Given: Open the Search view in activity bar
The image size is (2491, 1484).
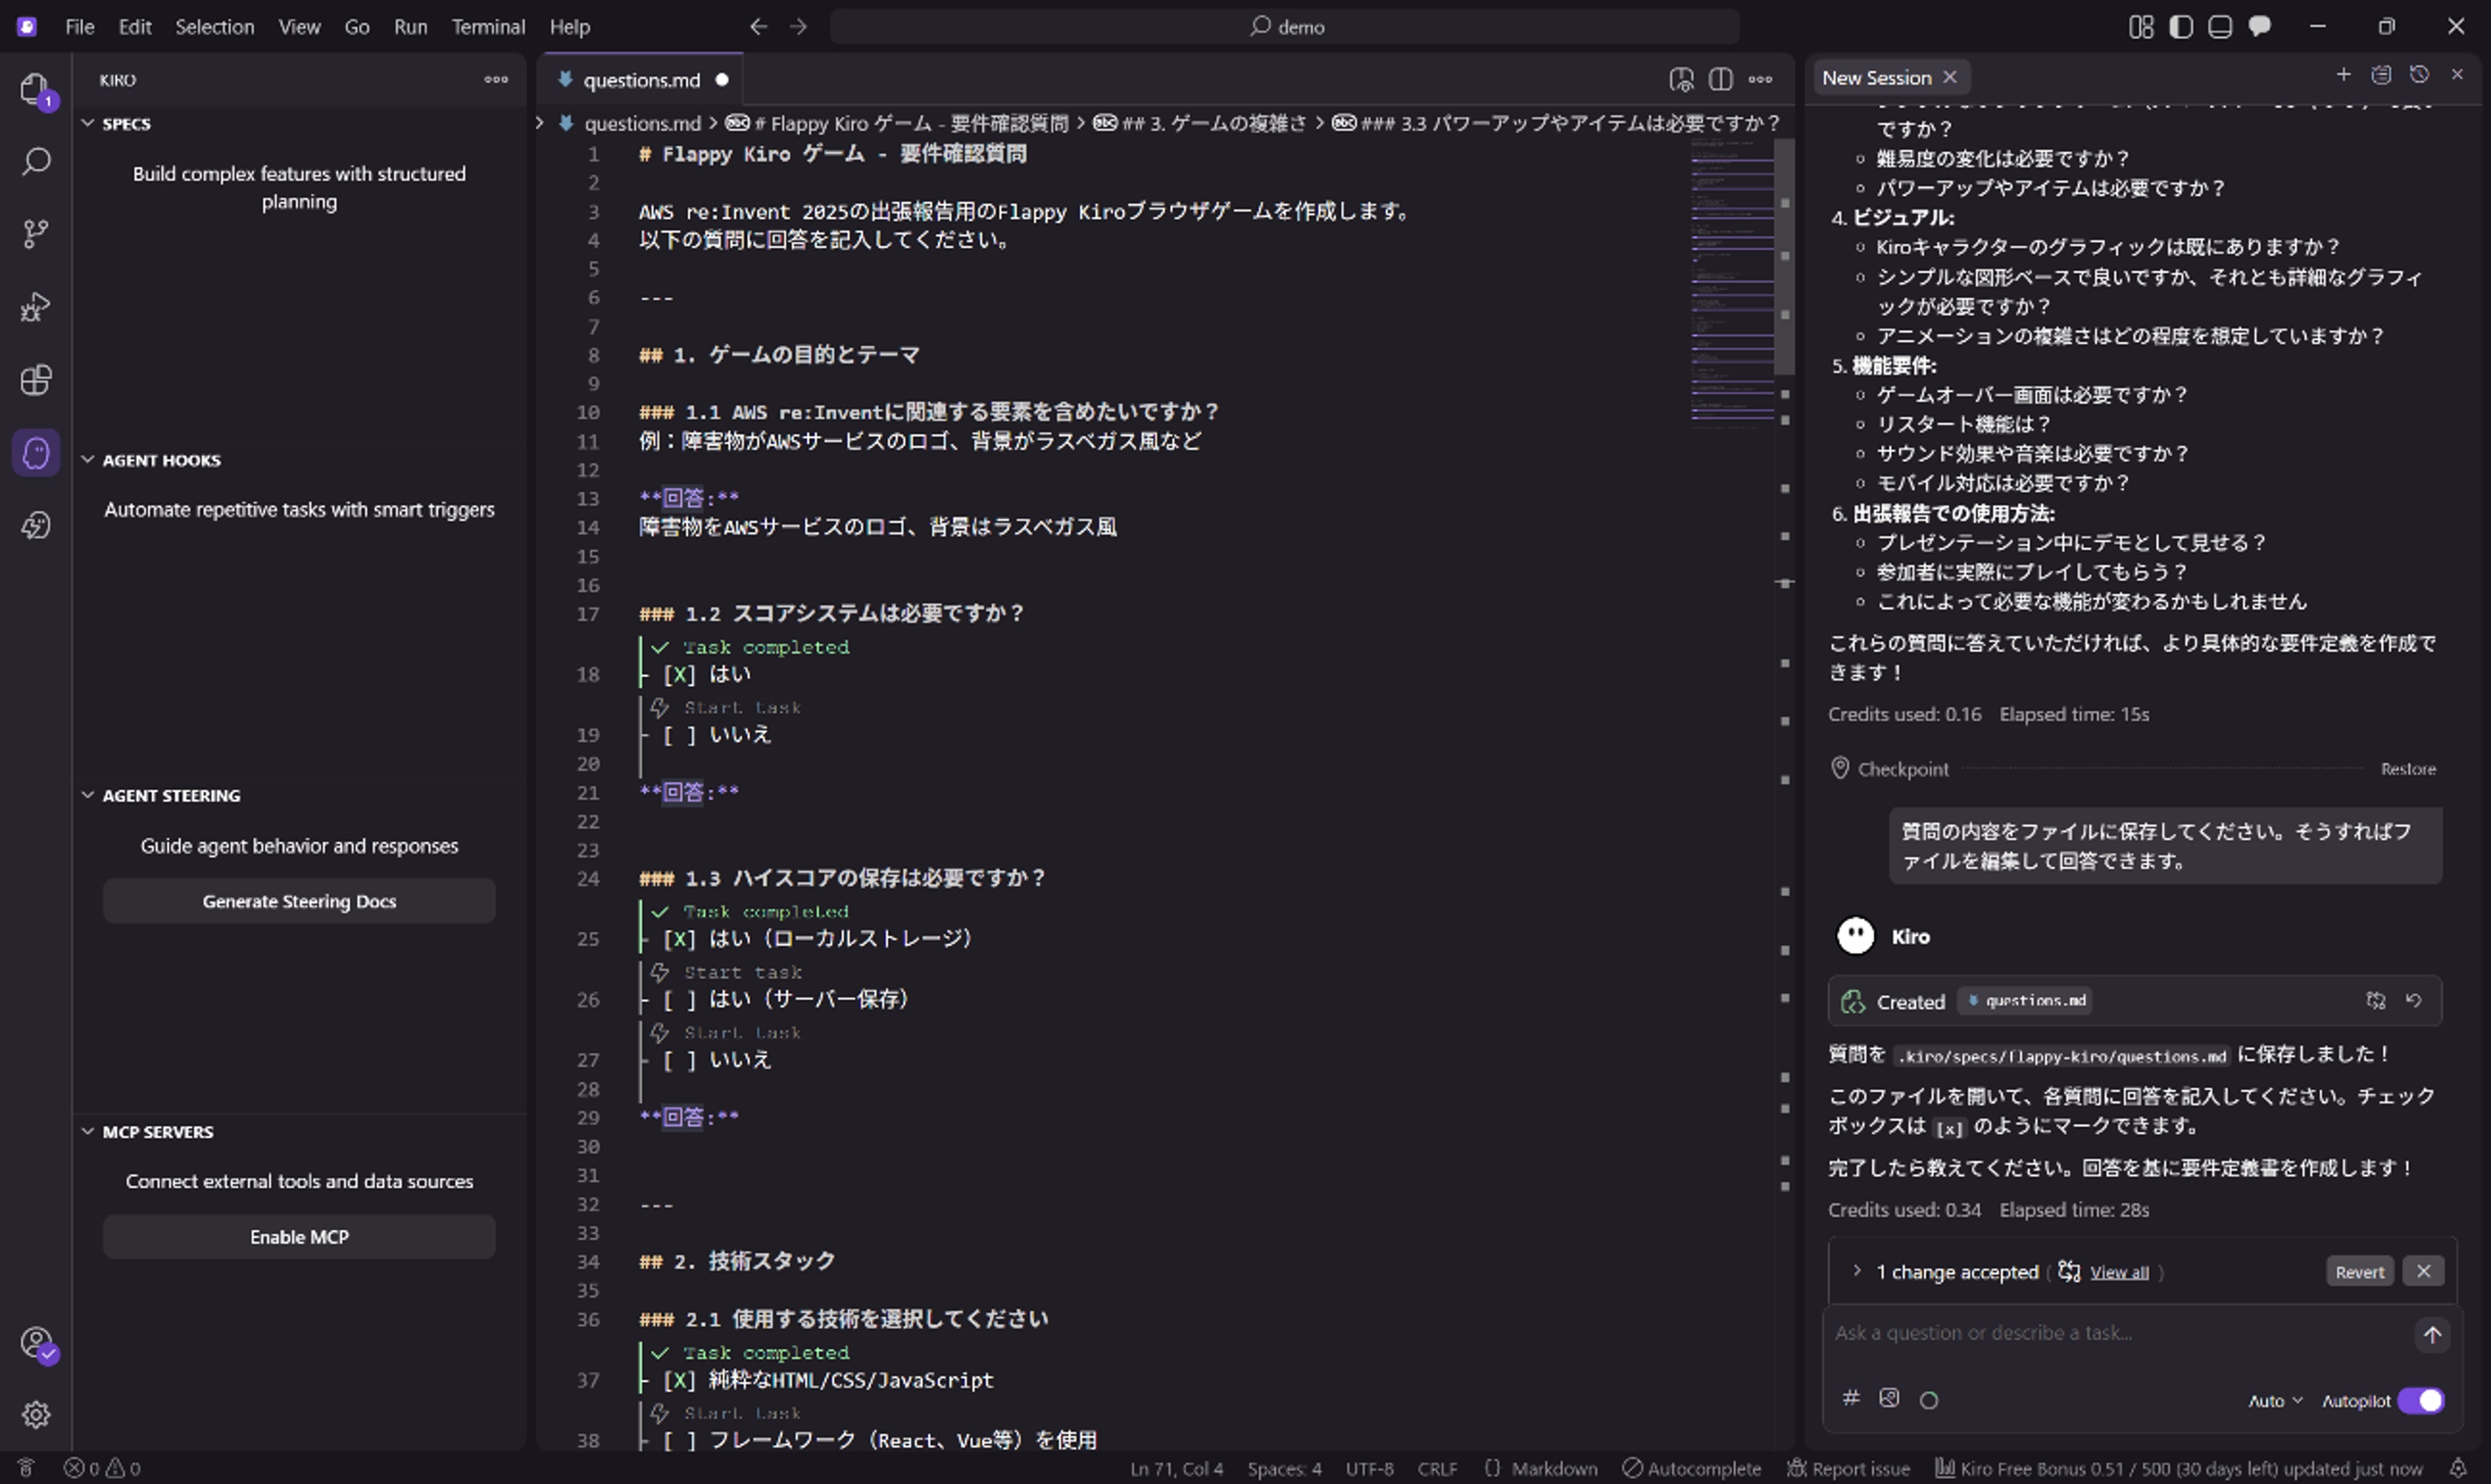Looking at the screenshot, I should pos(36,161).
